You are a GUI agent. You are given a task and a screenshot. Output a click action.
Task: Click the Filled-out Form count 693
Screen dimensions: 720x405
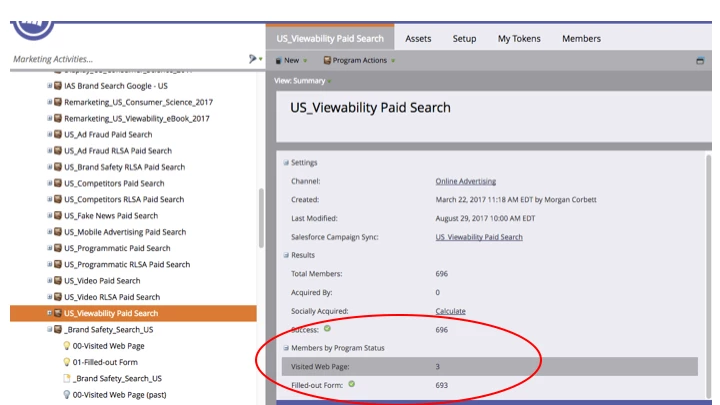coord(441,385)
